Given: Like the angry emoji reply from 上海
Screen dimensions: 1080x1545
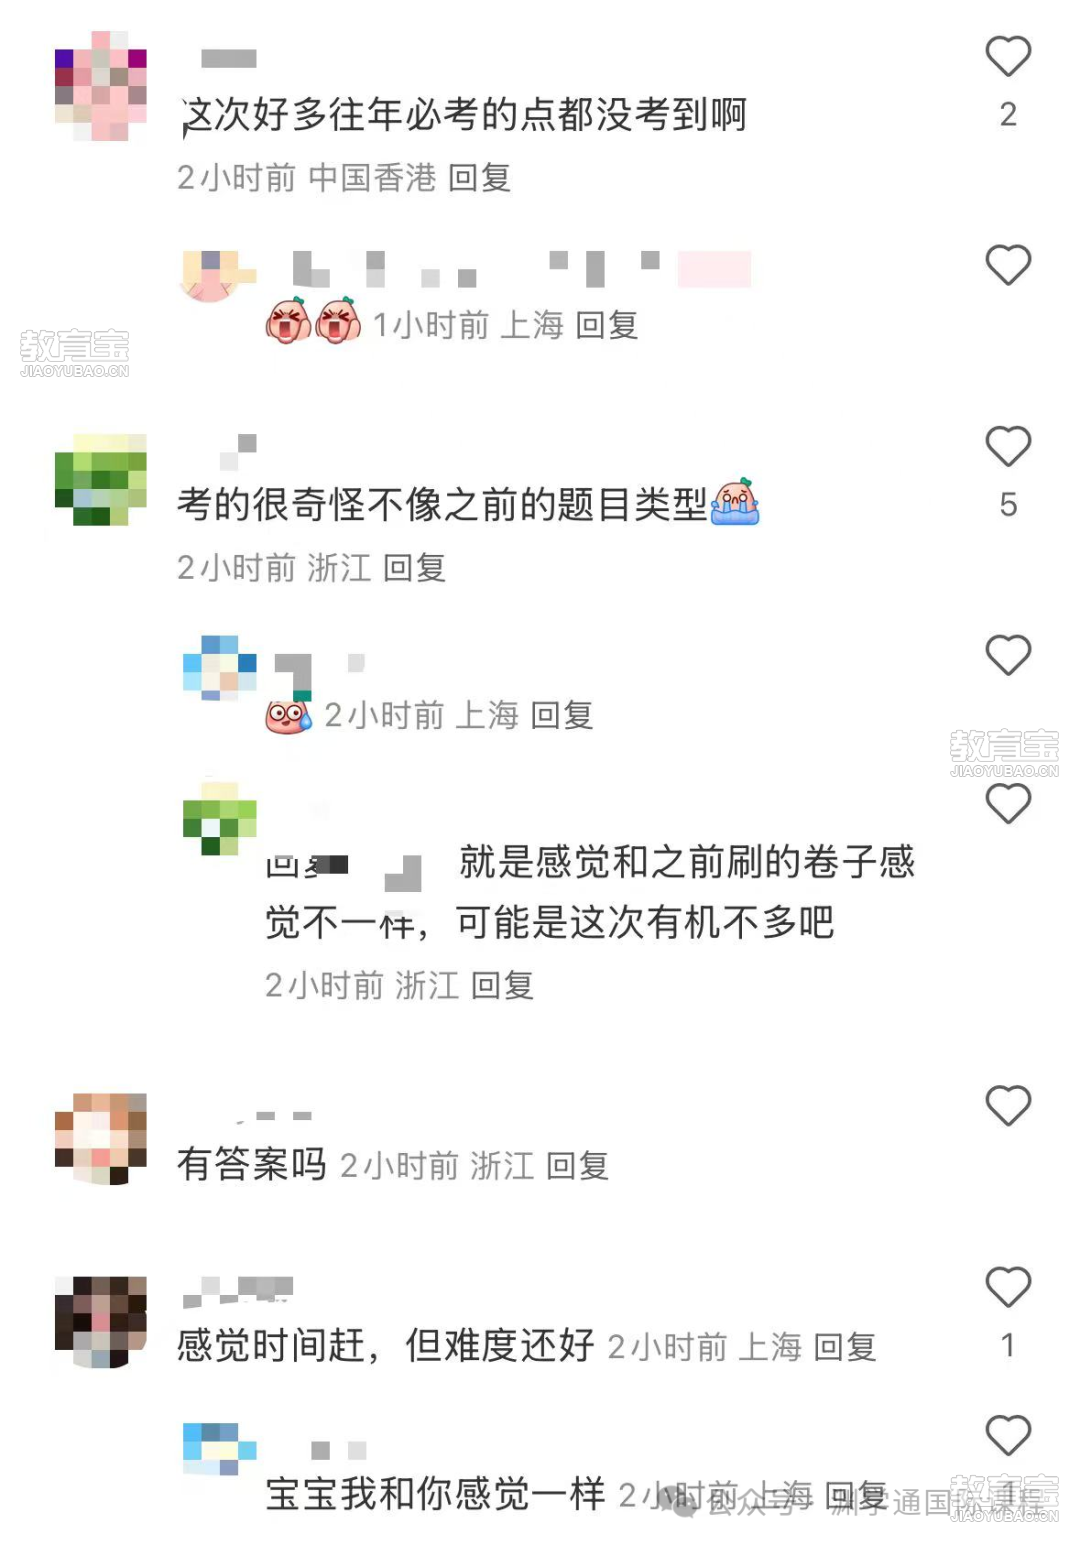Looking at the screenshot, I should pos(1008,265).
